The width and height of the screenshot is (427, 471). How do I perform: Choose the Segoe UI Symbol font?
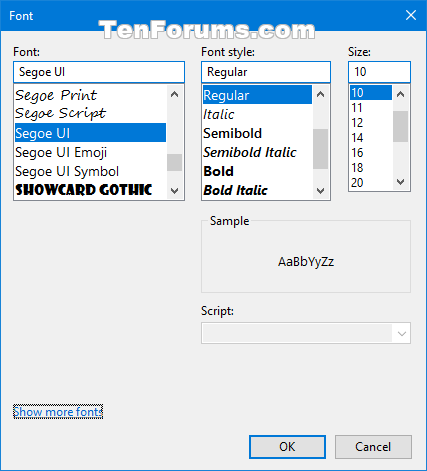(x=90, y=171)
